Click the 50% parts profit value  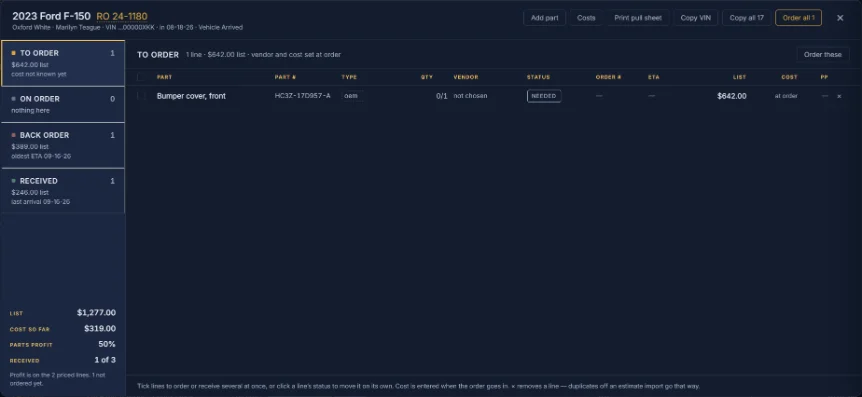(107, 344)
